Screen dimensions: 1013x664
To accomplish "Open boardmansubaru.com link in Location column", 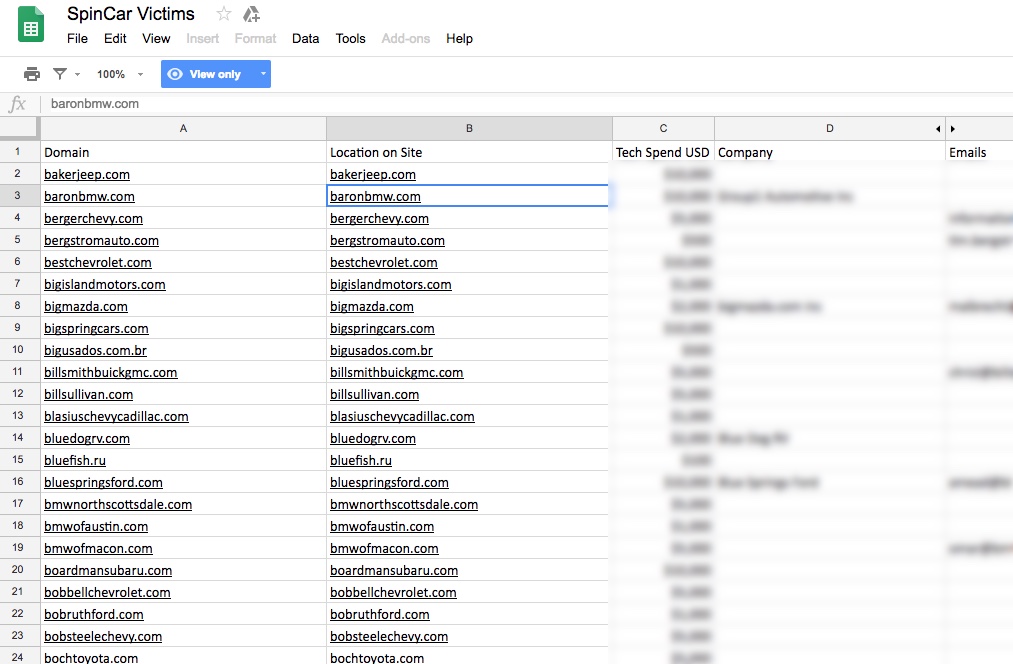I will pyautogui.click(x=394, y=570).
